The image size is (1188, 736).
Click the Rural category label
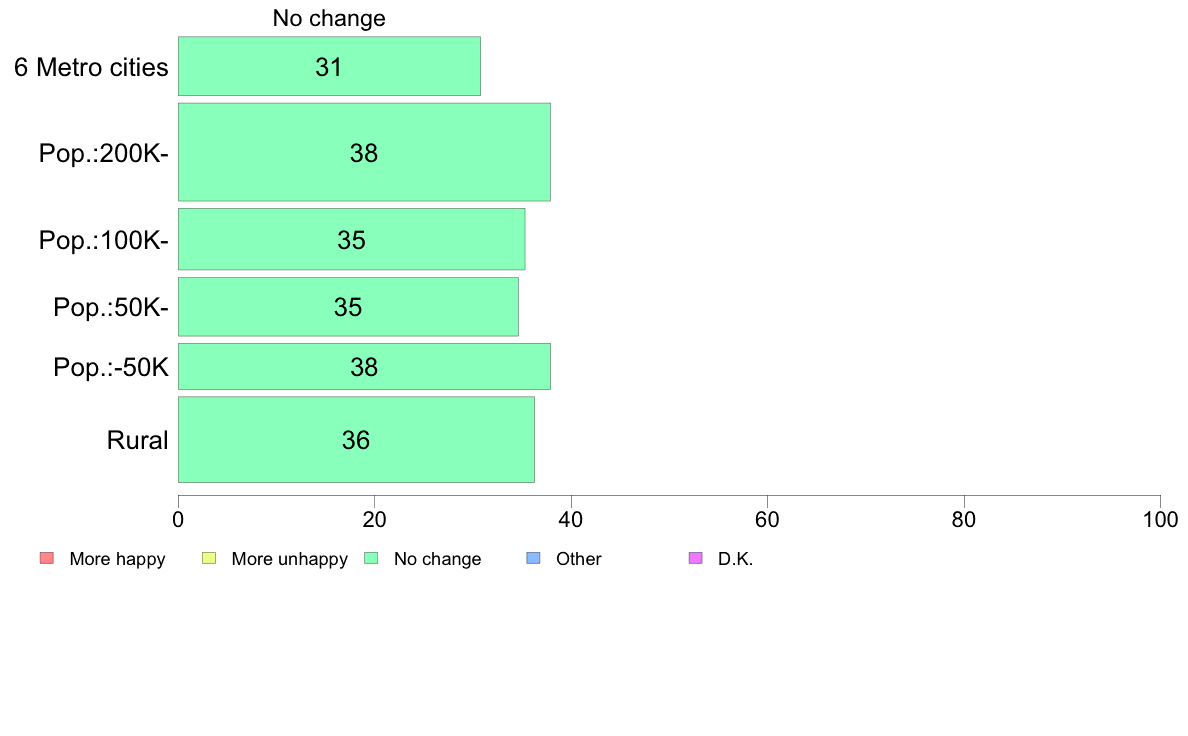(137, 440)
